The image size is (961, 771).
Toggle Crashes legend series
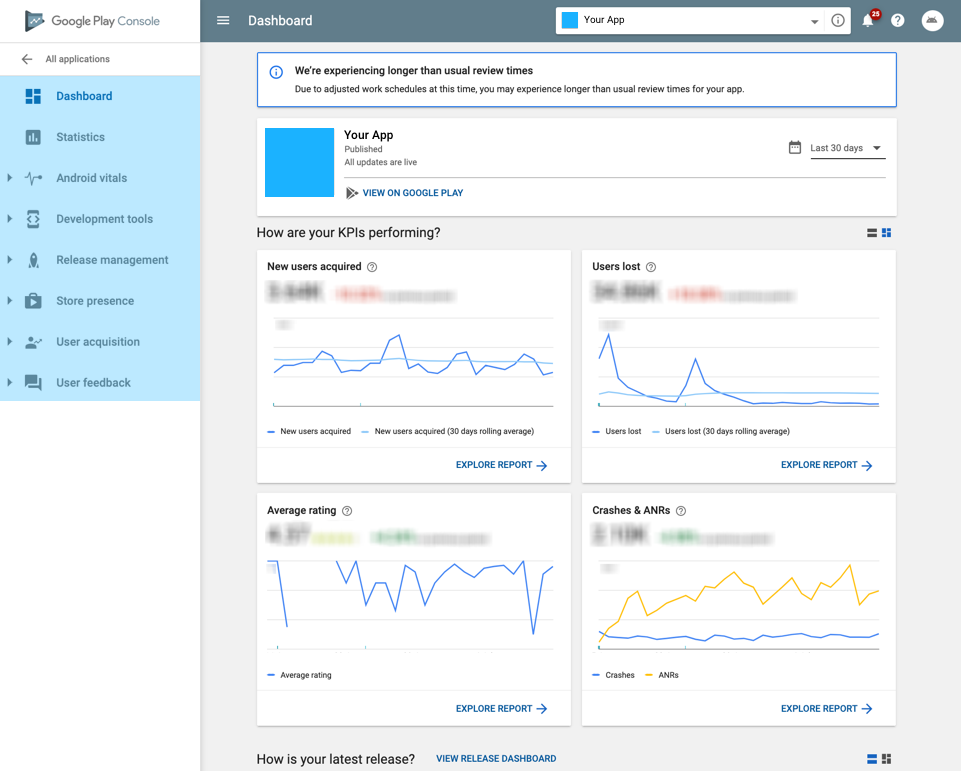pyautogui.click(x=613, y=675)
